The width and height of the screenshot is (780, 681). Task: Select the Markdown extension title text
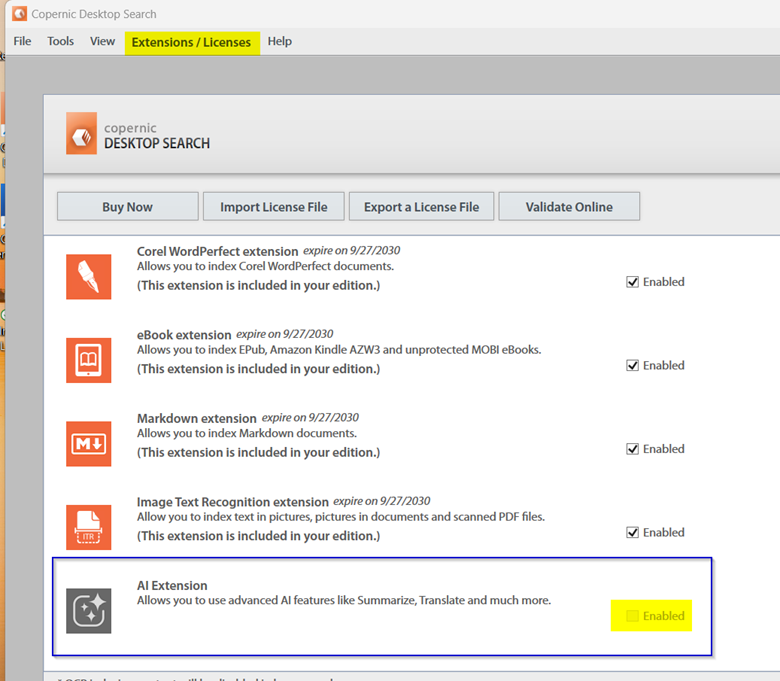point(196,418)
